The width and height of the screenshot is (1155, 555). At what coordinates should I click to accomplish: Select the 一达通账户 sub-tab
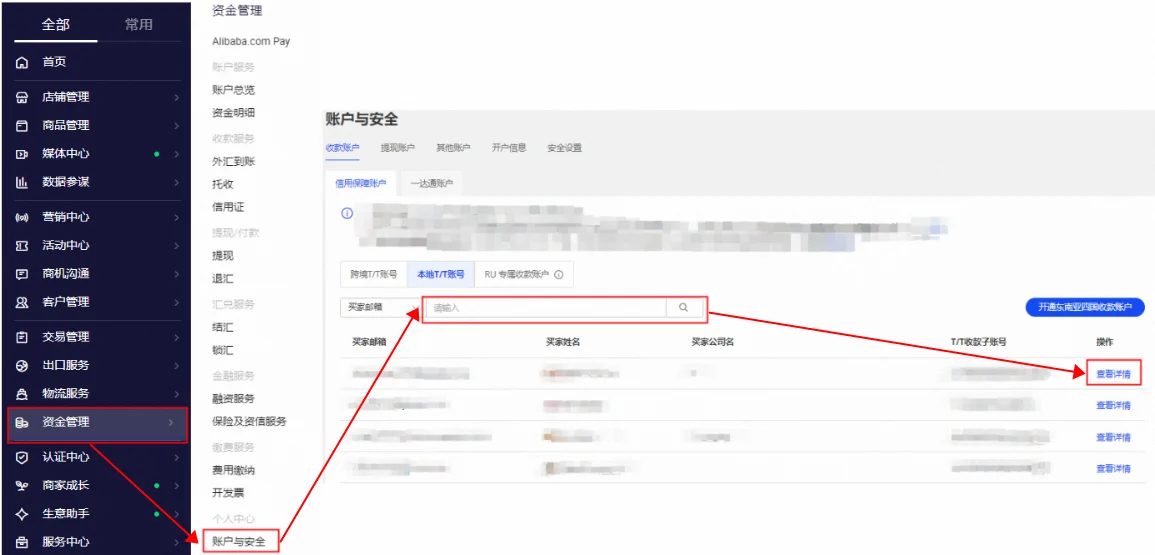click(x=432, y=184)
